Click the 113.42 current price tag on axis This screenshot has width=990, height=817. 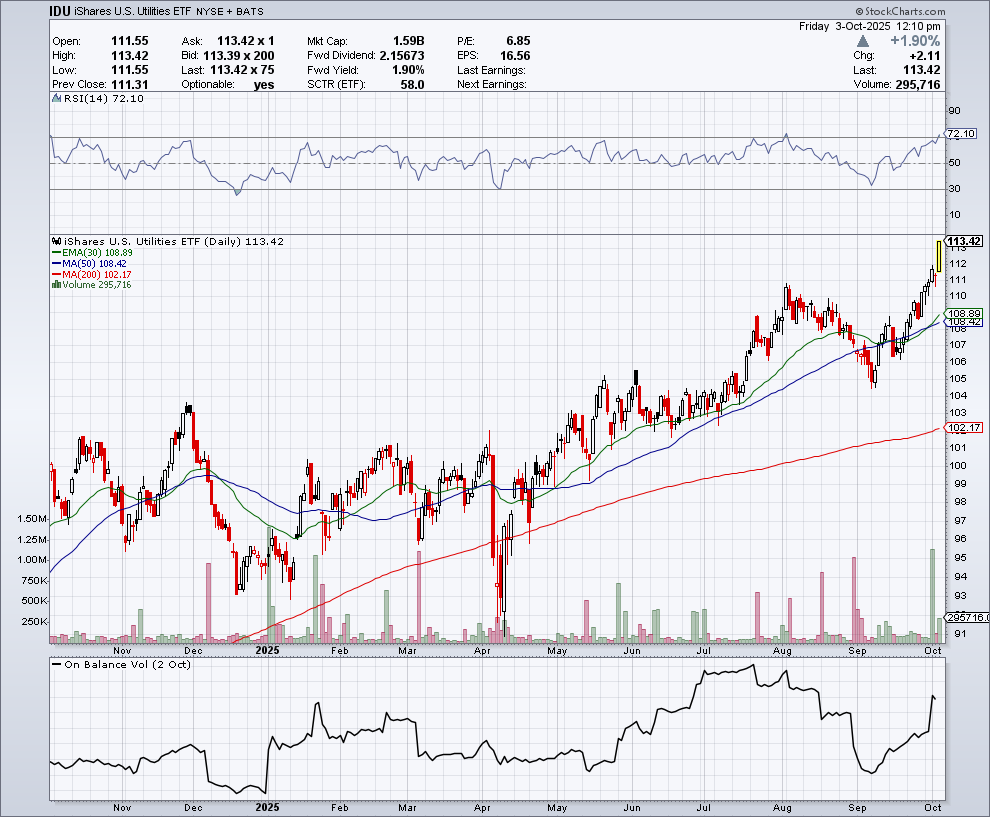click(x=963, y=241)
